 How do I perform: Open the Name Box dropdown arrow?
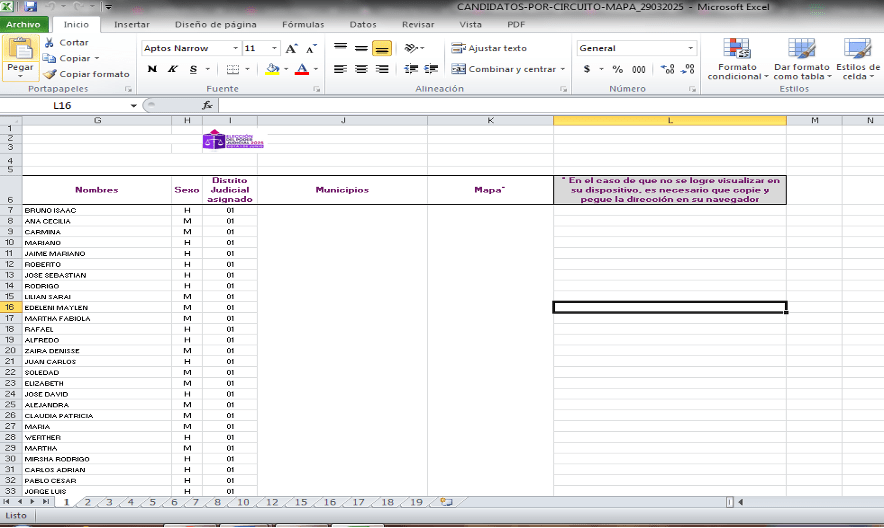point(134,105)
